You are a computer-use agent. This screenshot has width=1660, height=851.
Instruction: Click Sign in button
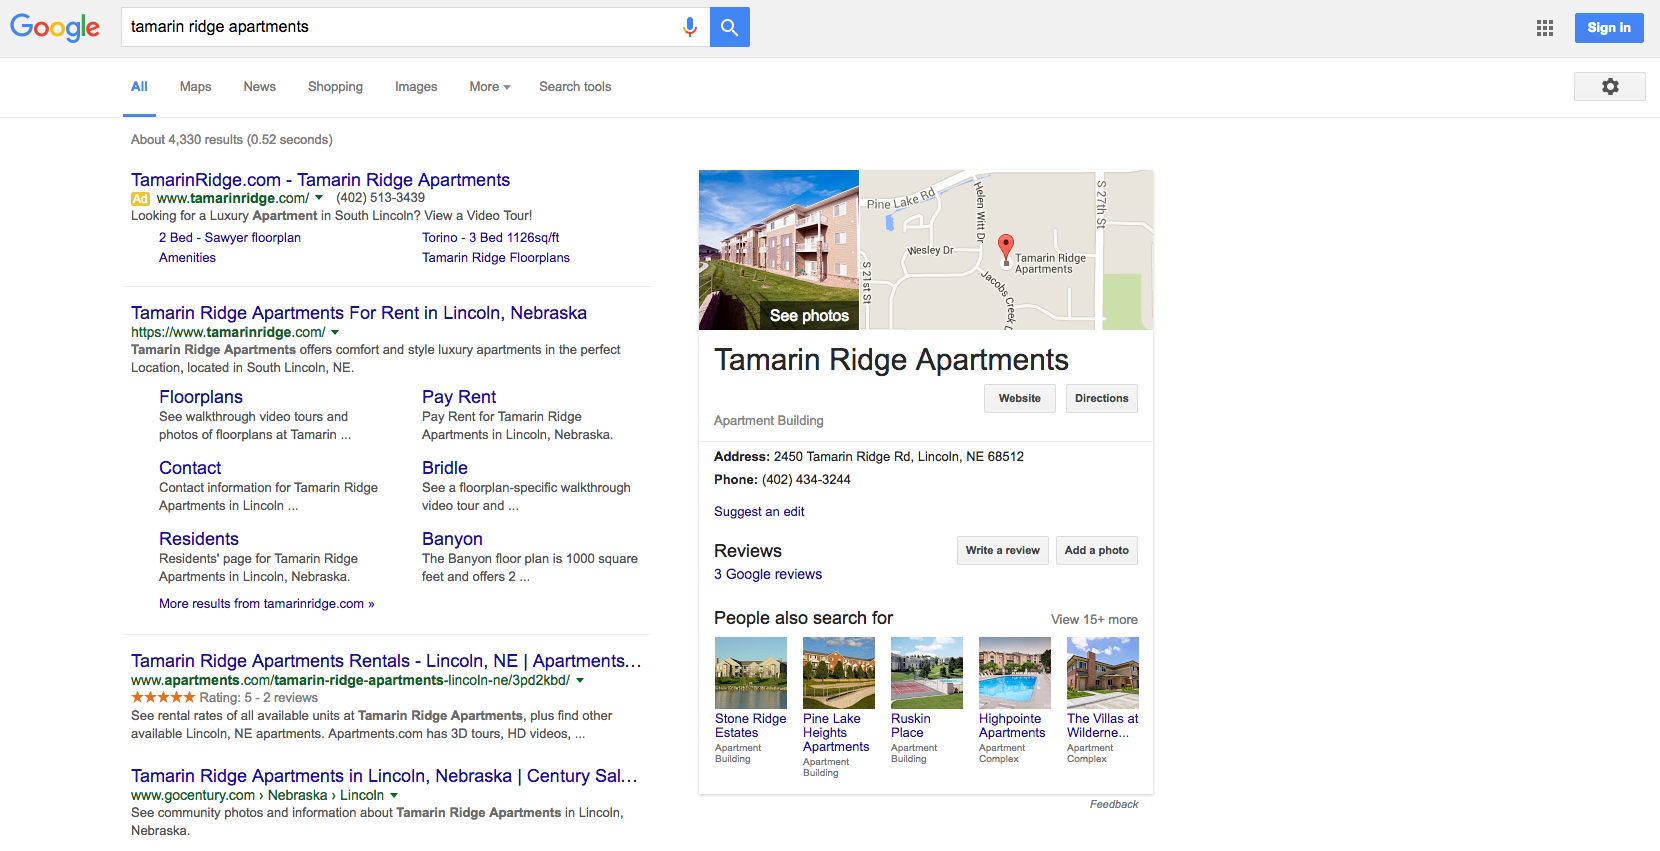tap(1609, 28)
